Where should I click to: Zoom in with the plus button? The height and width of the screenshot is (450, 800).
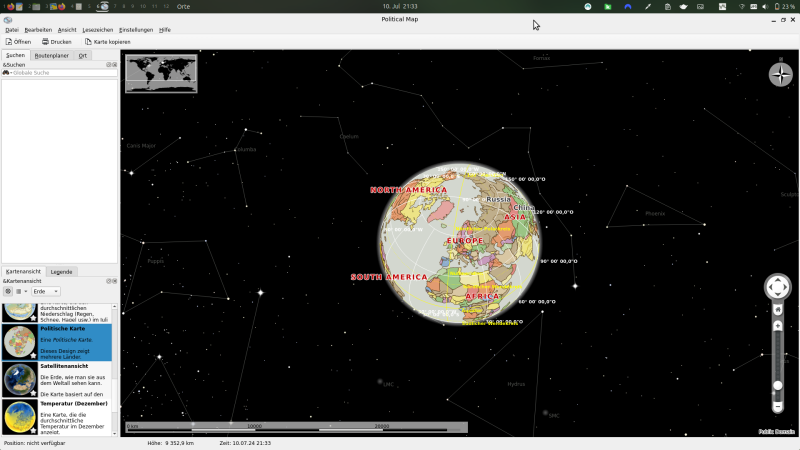pyautogui.click(x=778, y=325)
